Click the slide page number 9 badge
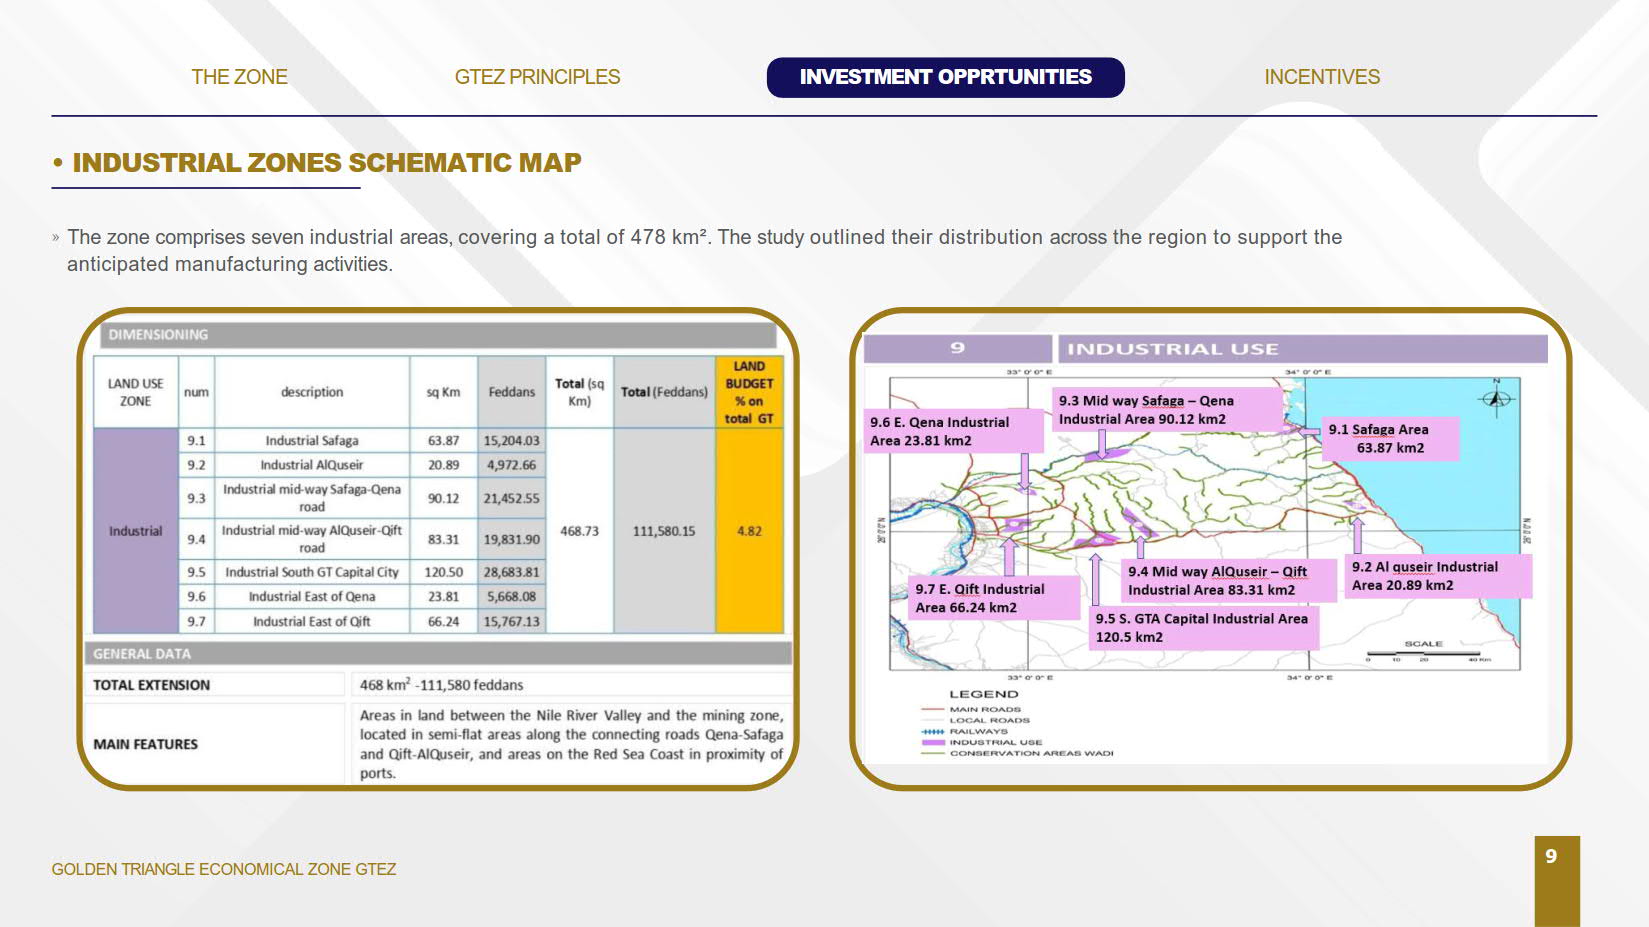This screenshot has width=1649, height=927. pyautogui.click(x=1557, y=880)
